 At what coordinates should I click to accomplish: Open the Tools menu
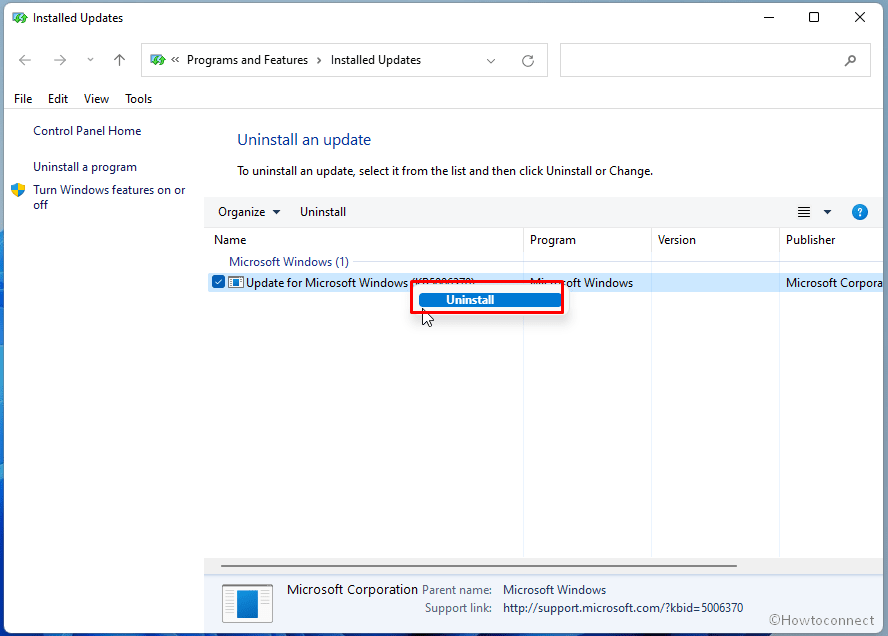coord(138,99)
